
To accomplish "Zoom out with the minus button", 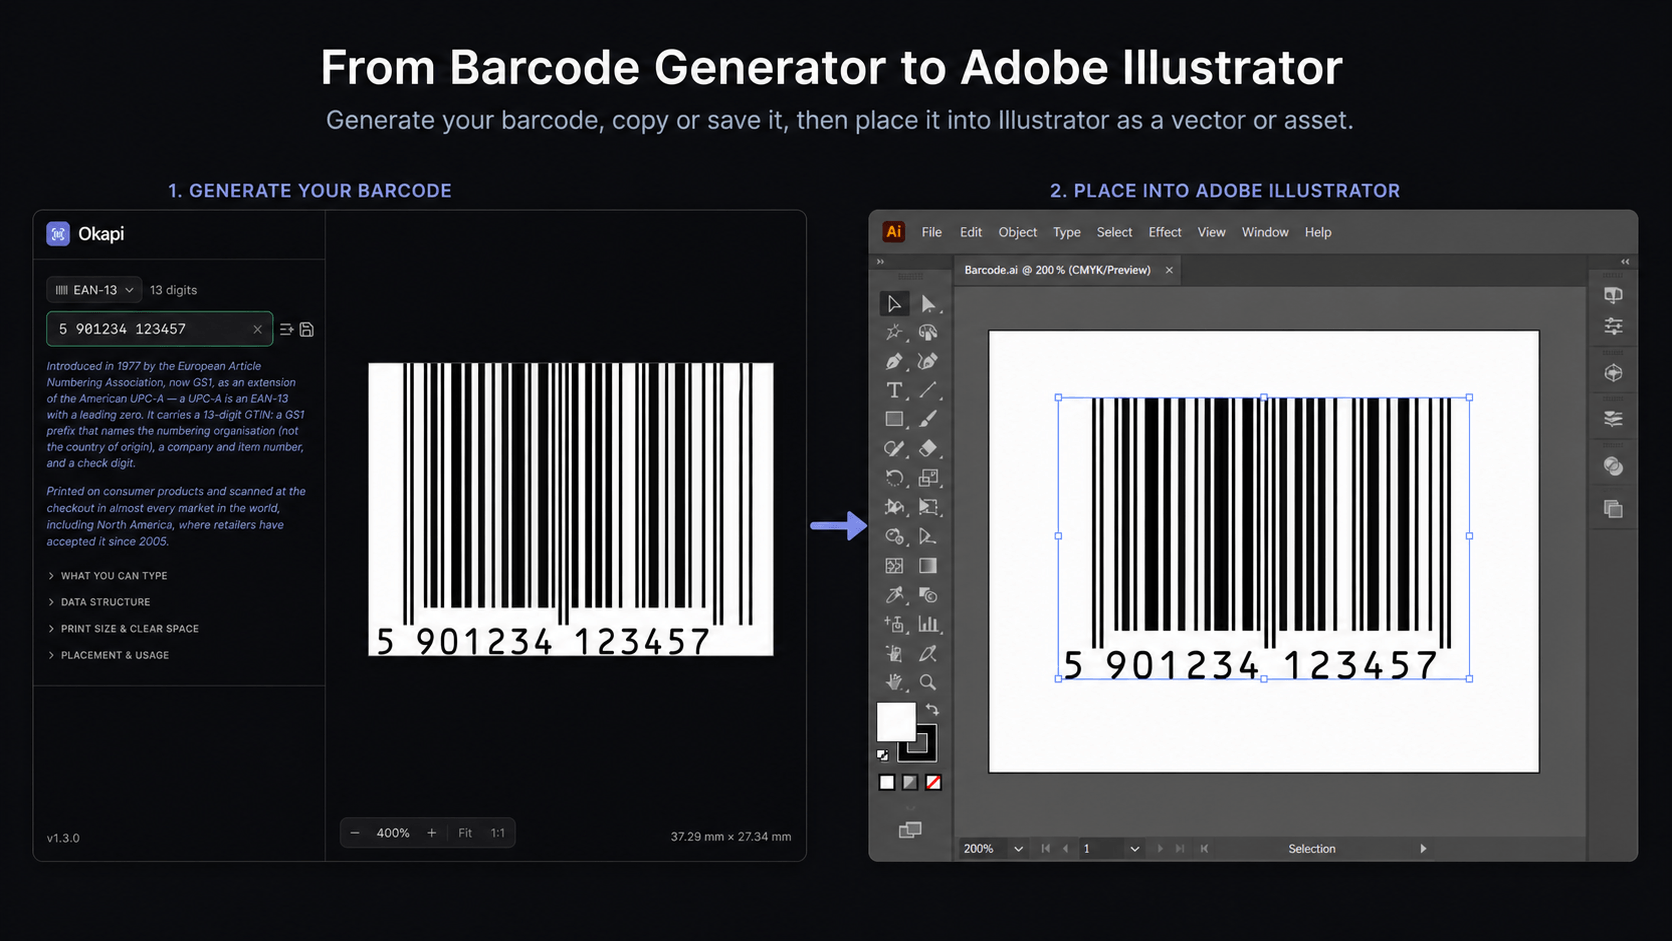I will [x=355, y=833].
